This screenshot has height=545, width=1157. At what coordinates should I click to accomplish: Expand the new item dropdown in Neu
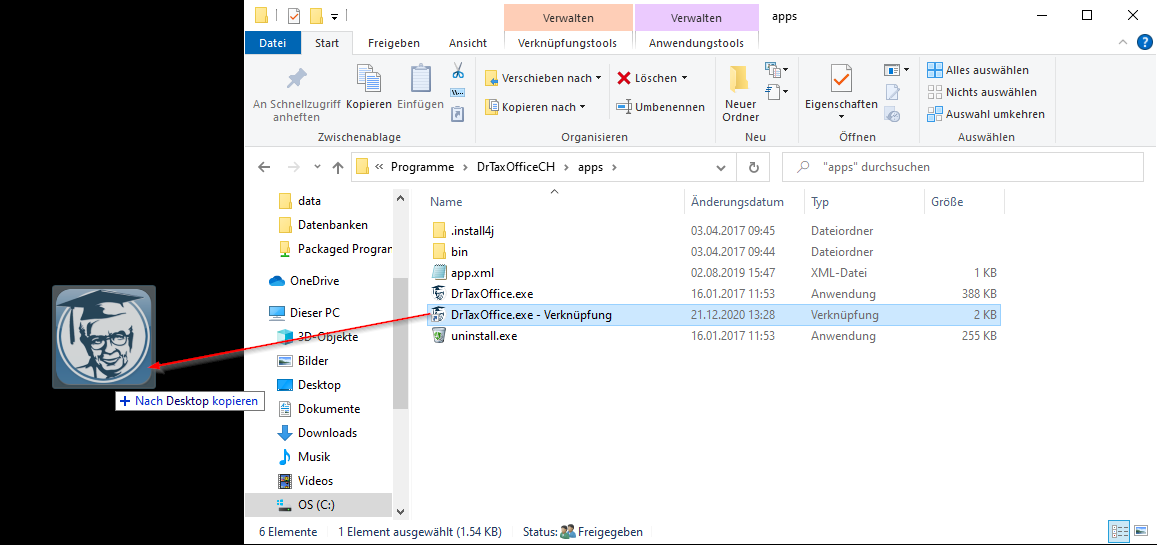(777, 70)
